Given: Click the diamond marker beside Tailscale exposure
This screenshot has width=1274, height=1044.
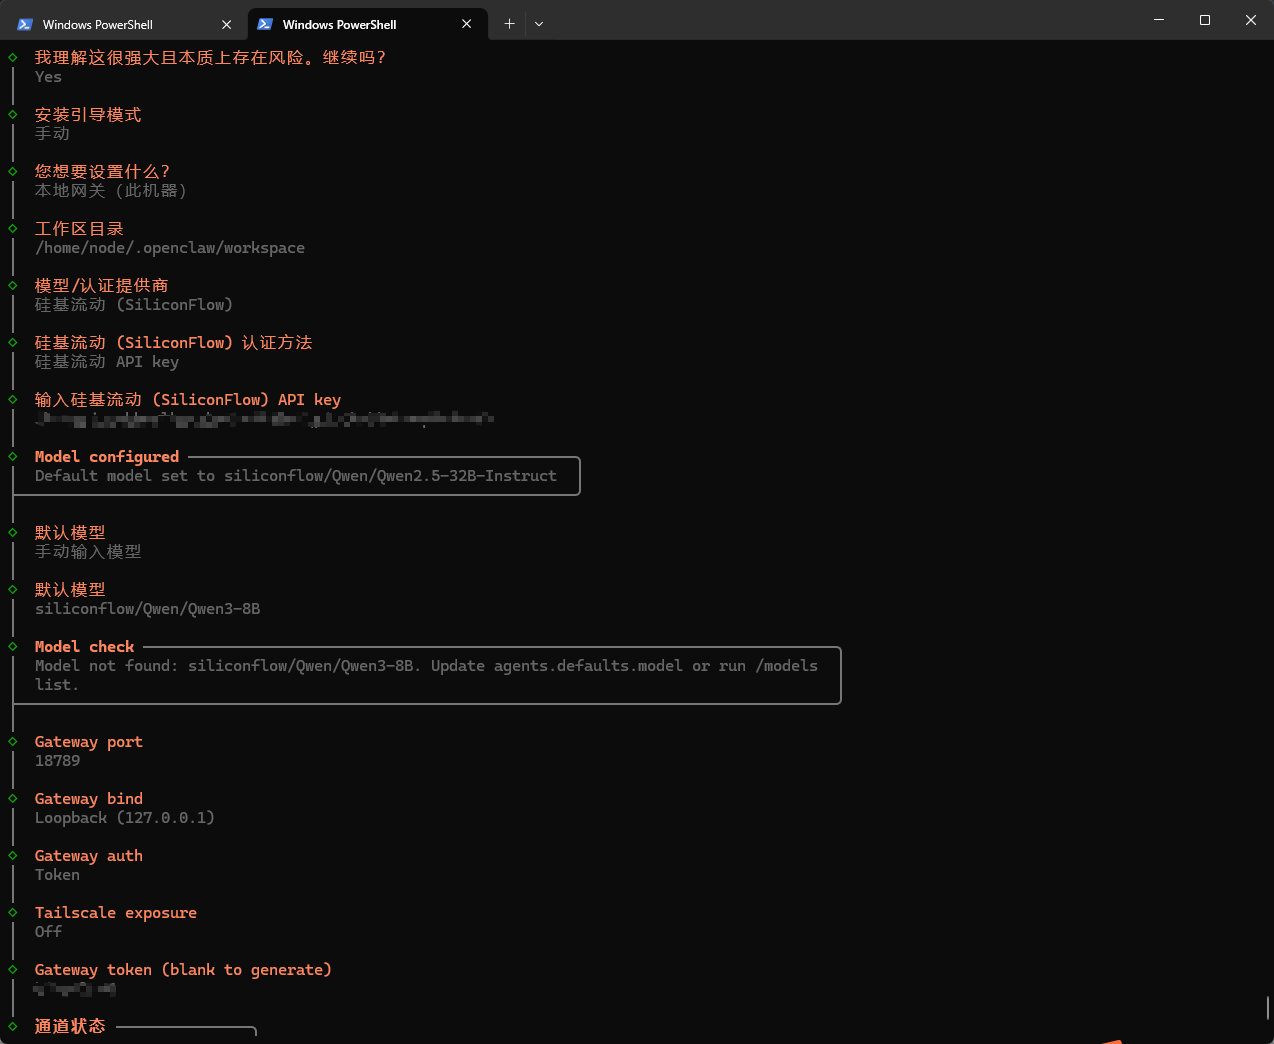Looking at the screenshot, I should [12, 913].
